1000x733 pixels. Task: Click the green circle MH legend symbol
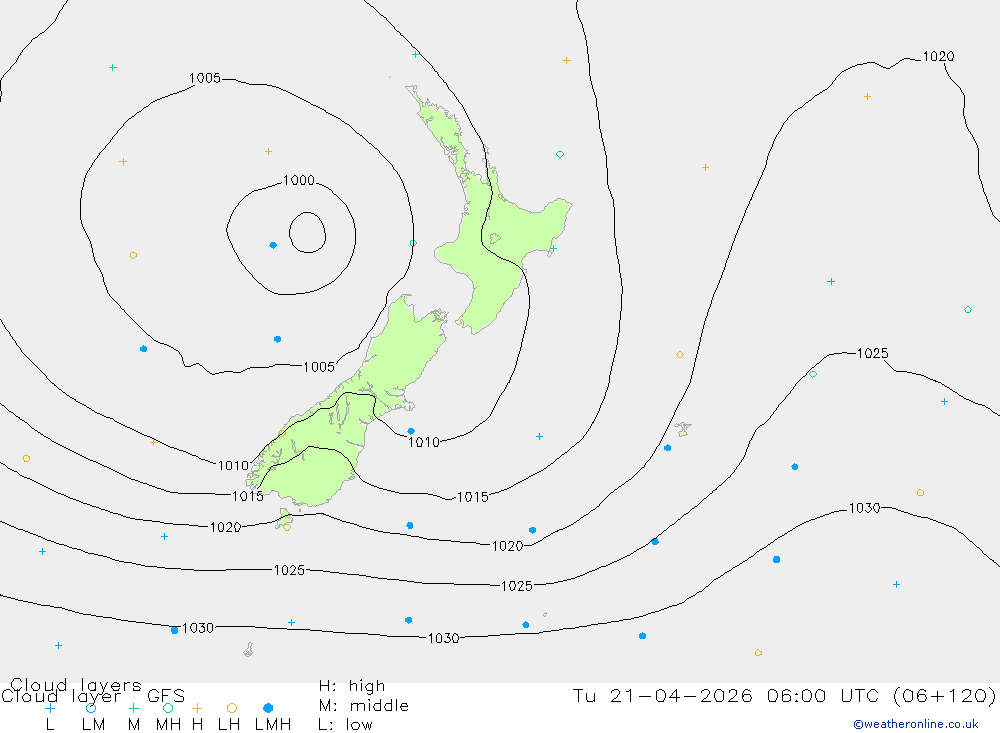[x=168, y=708]
